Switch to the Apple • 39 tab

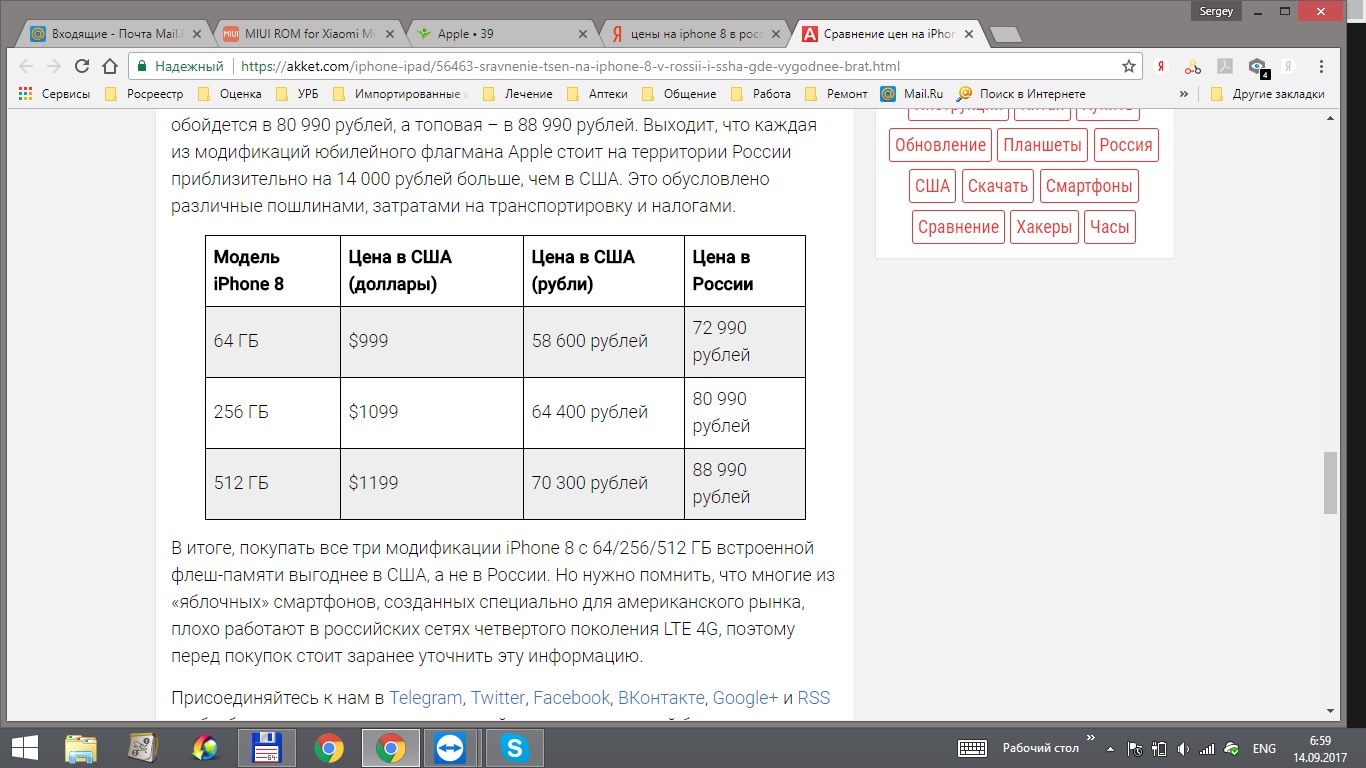coord(497,34)
